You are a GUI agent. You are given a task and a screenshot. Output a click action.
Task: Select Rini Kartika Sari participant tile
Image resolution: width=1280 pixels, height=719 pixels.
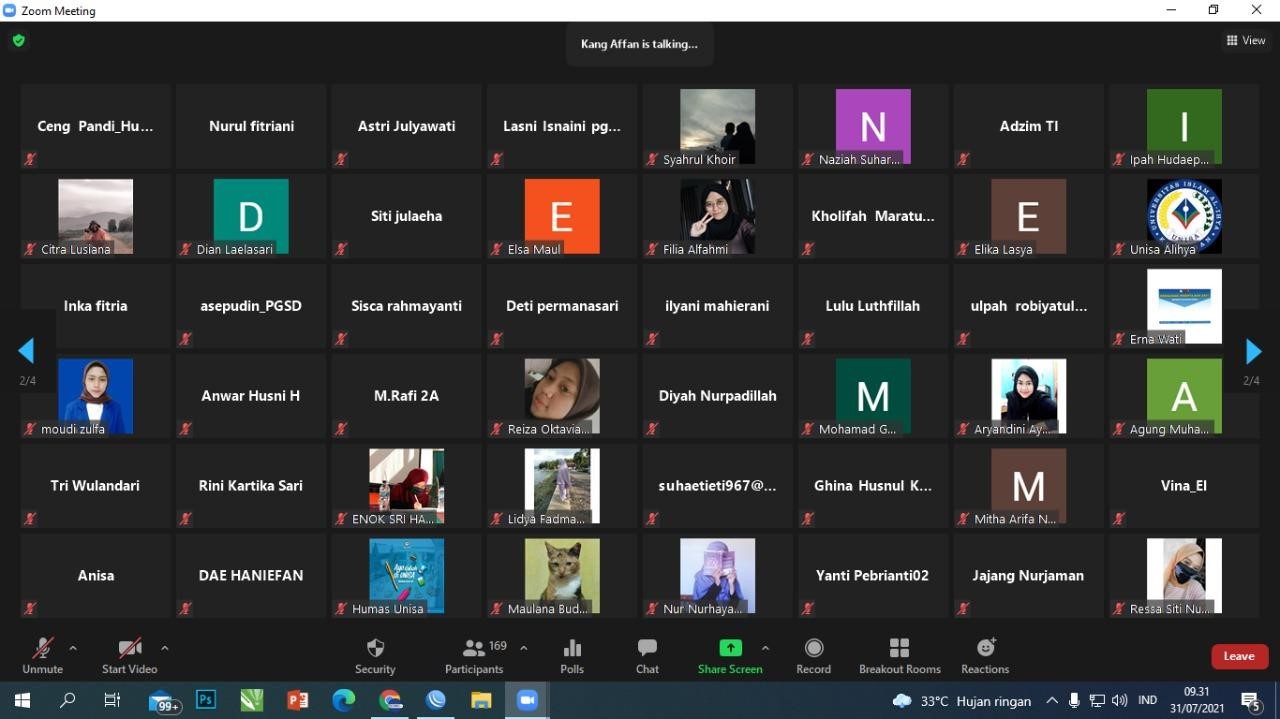point(251,486)
